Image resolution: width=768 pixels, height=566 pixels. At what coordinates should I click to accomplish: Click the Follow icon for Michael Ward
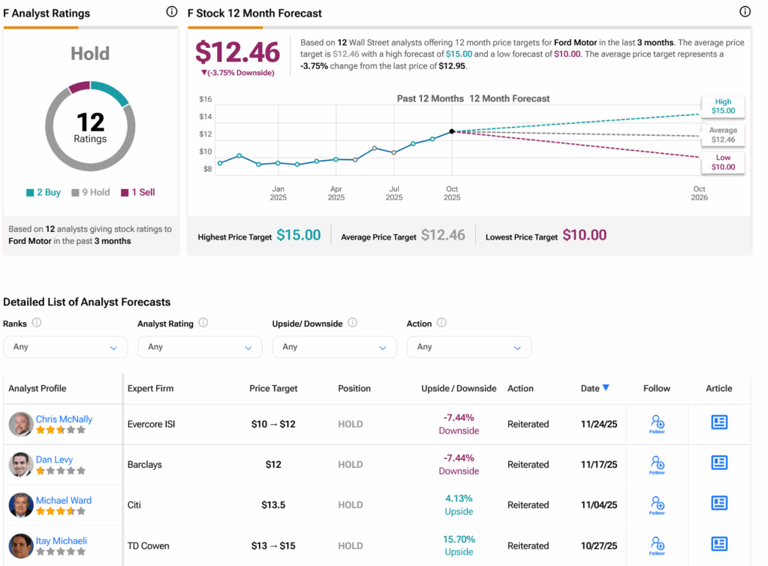pyautogui.click(x=657, y=505)
